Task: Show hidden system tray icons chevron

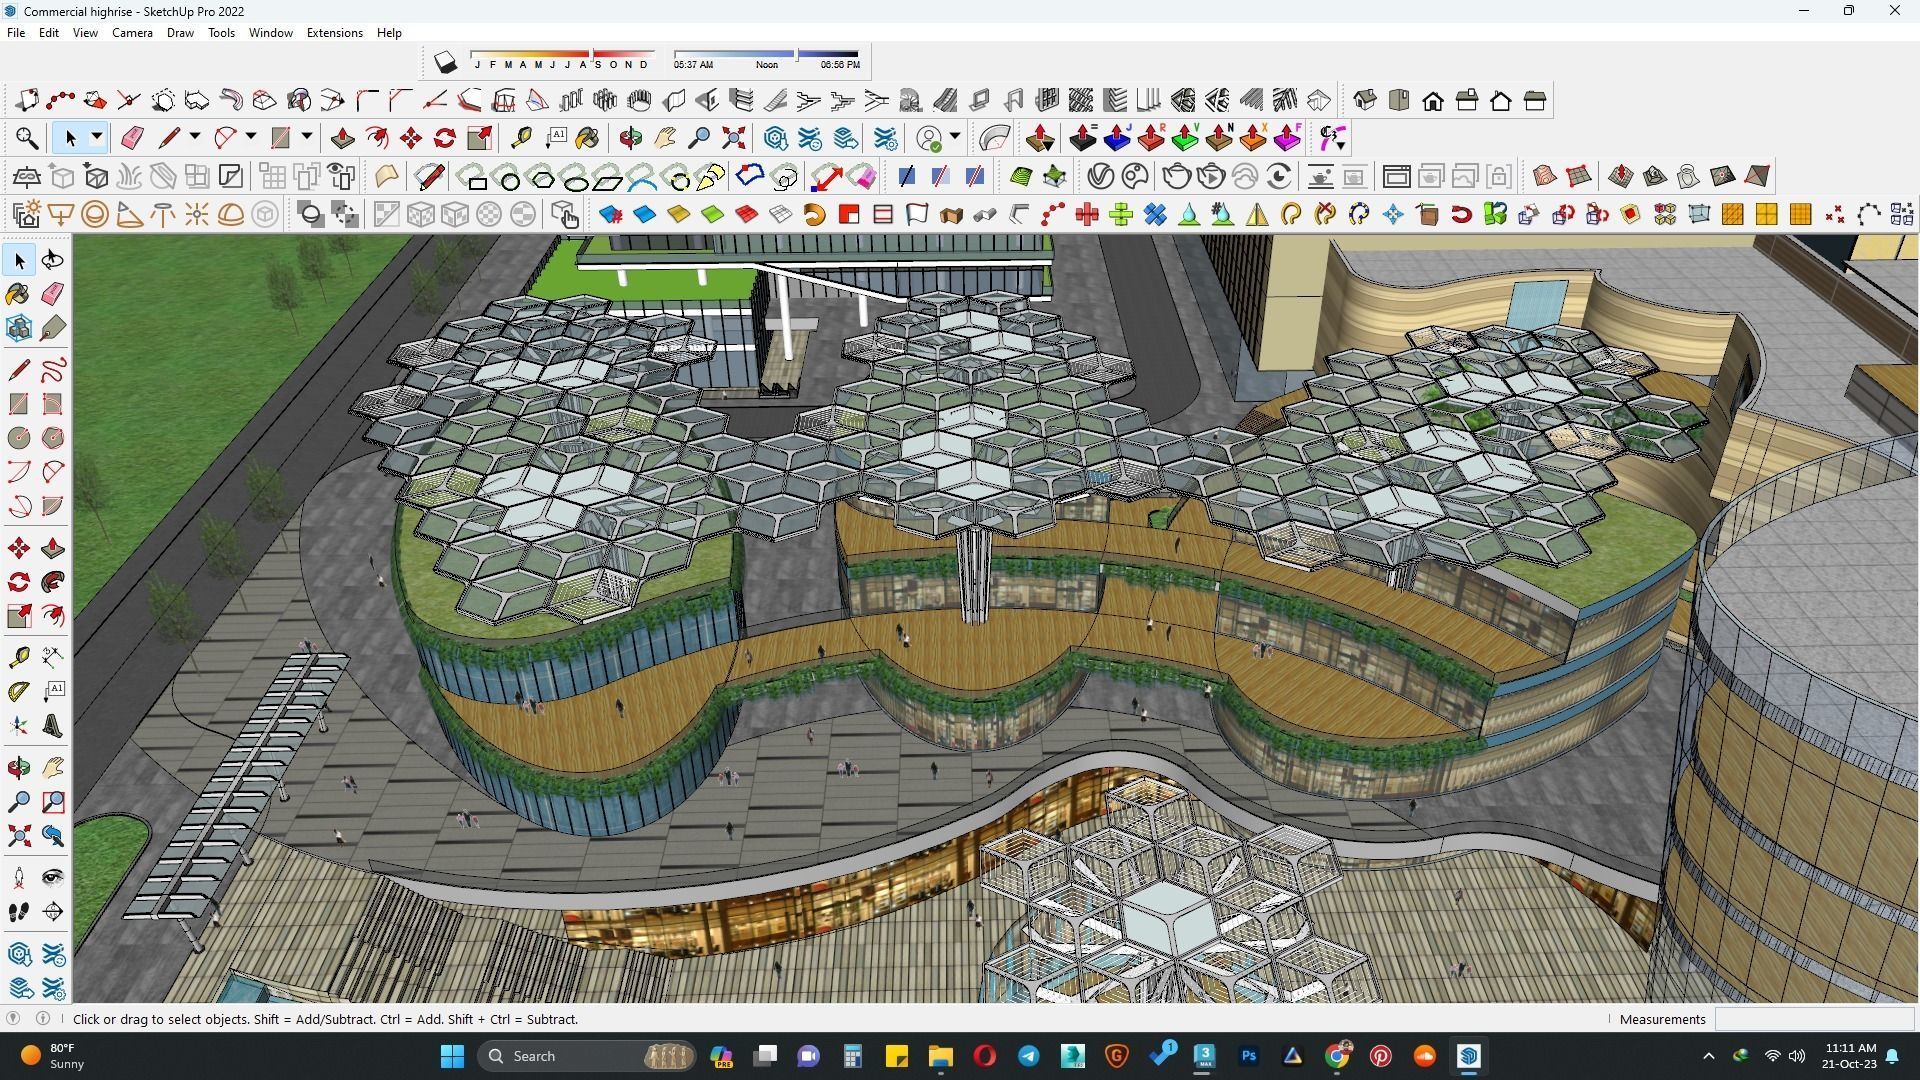Action: click(1708, 1056)
